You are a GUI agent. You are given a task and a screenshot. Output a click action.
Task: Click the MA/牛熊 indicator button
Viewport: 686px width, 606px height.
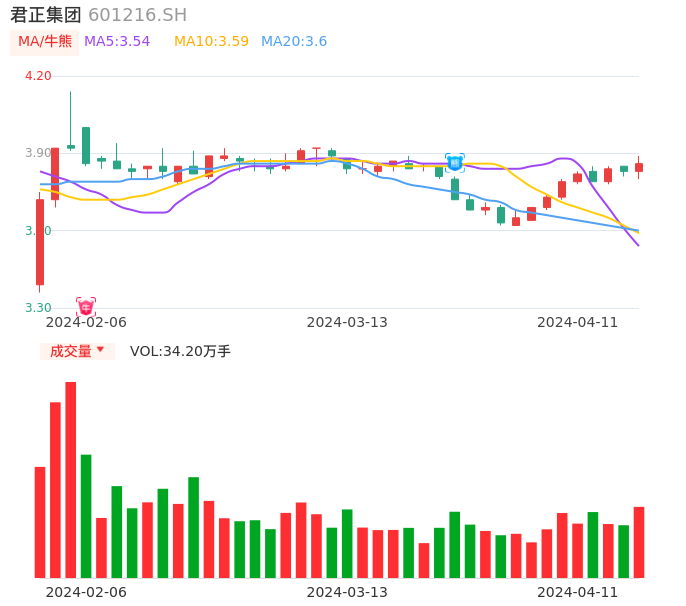coord(45,42)
